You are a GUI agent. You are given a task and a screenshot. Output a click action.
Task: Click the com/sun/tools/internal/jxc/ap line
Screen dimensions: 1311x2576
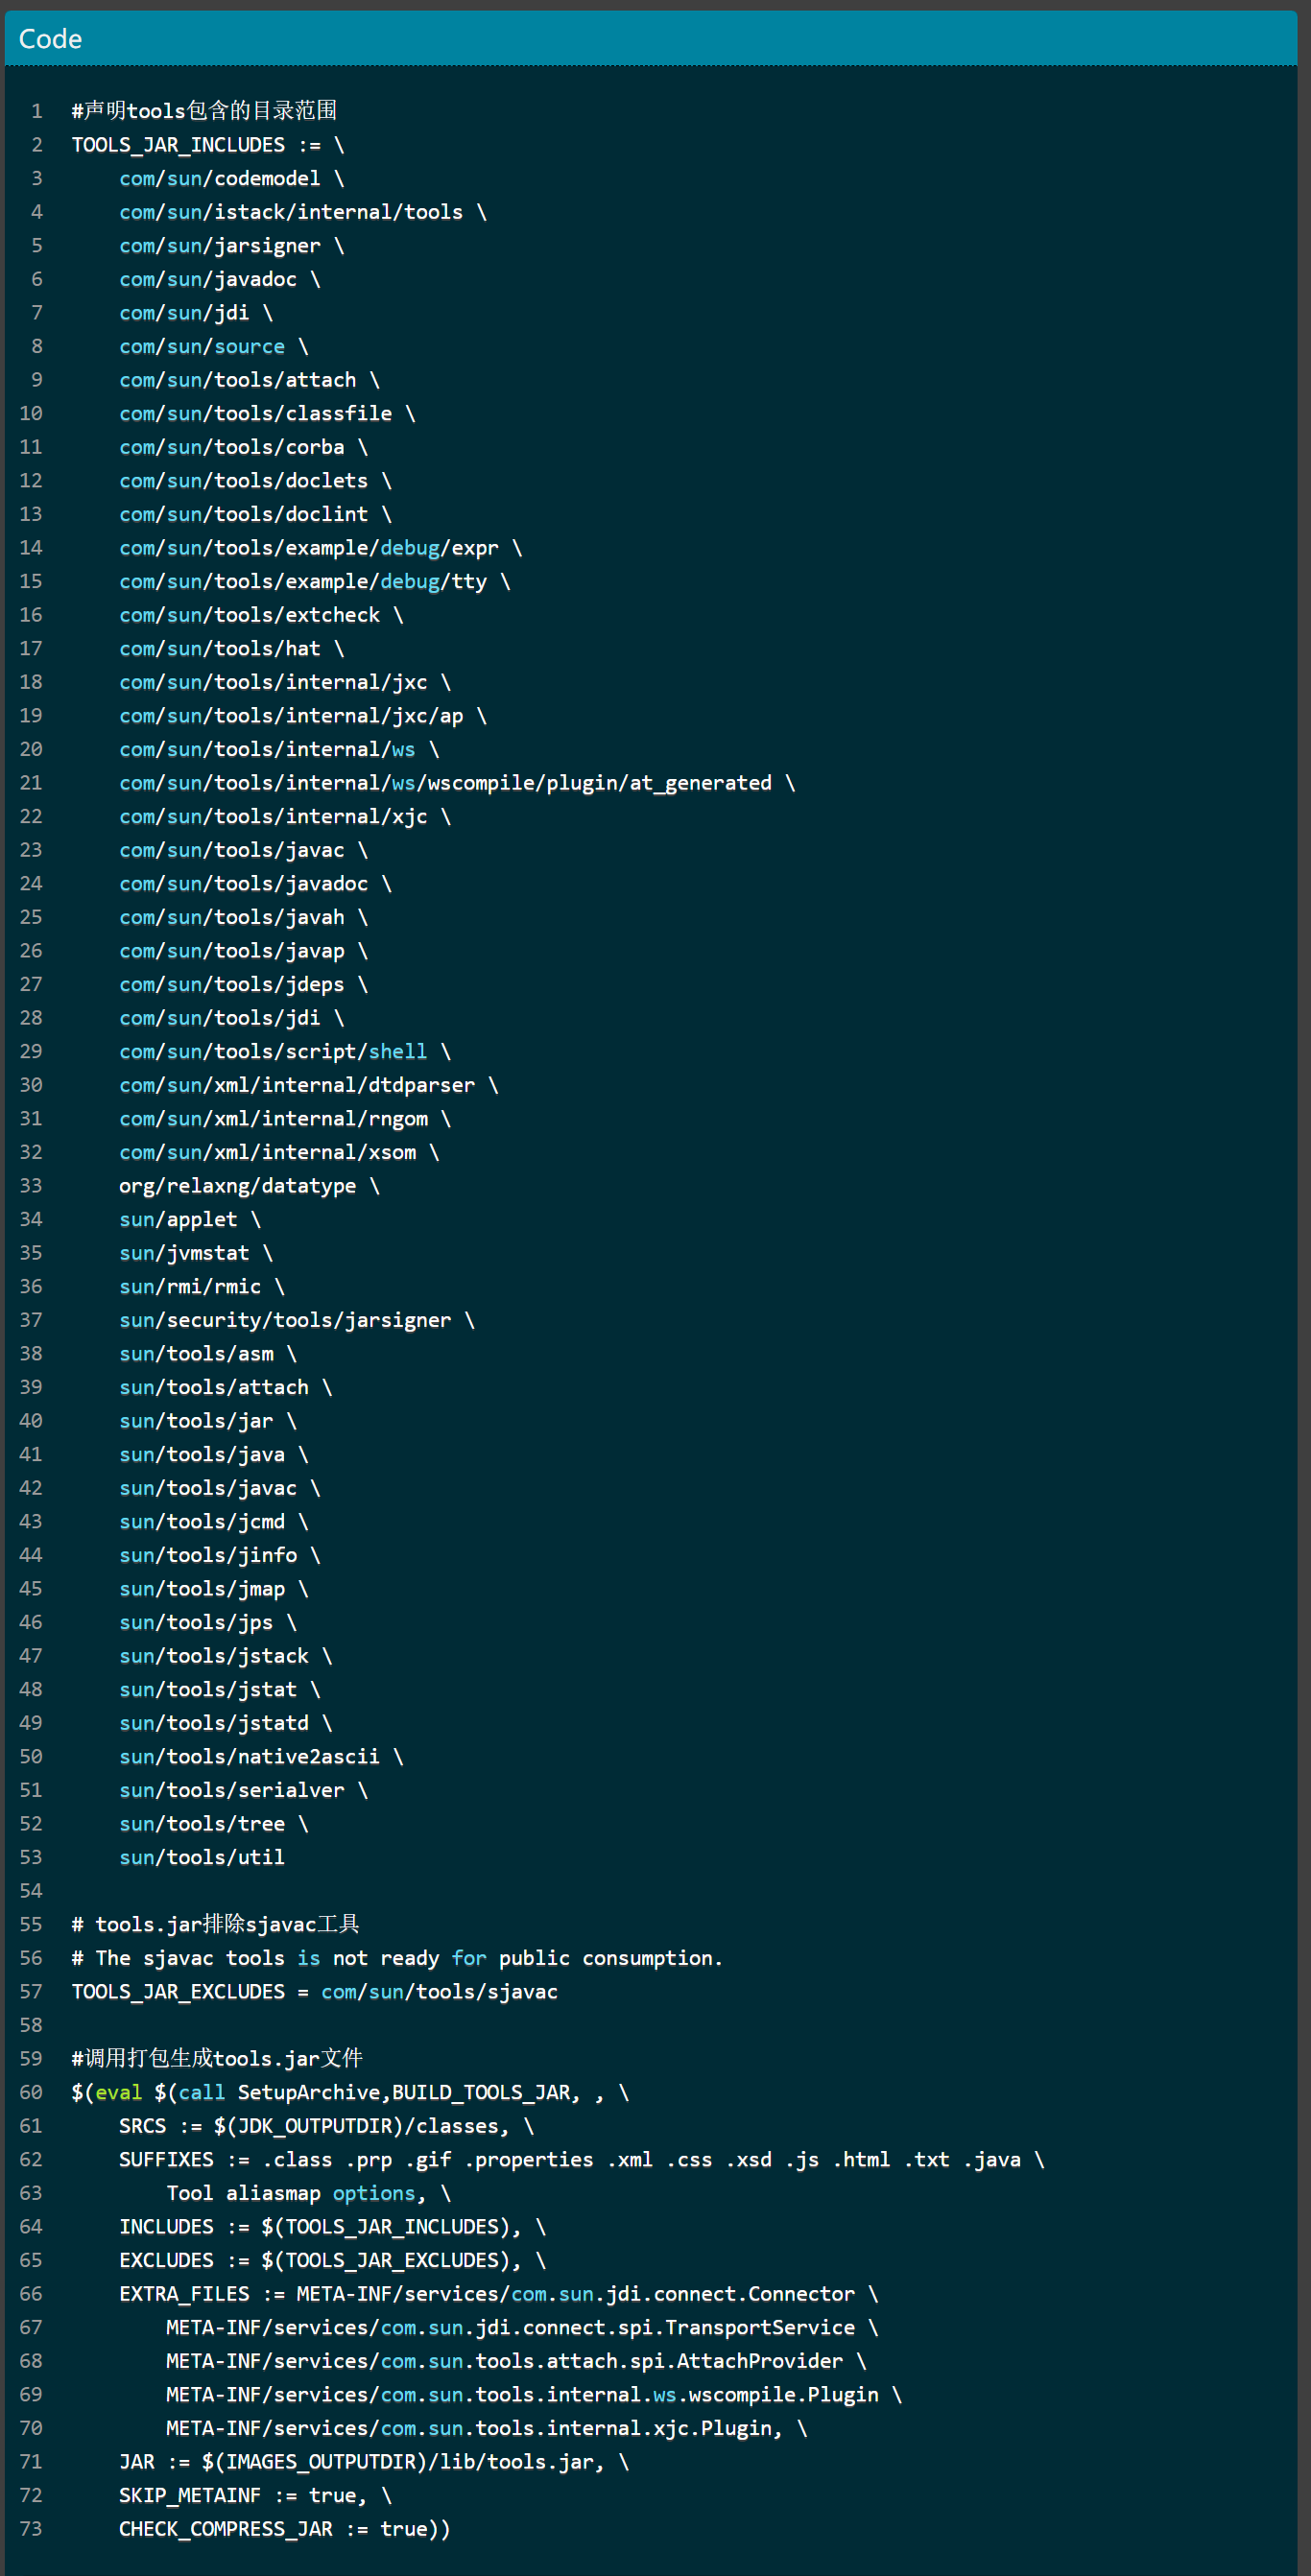click(303, 716)
